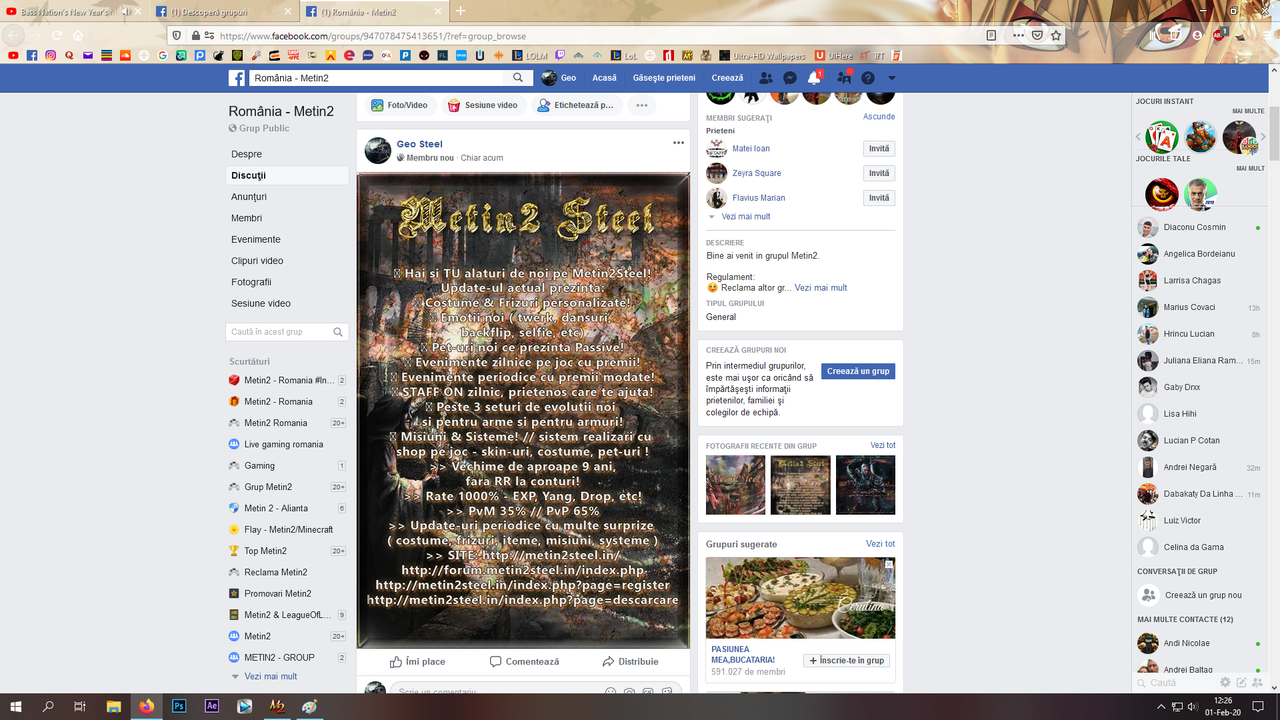Image resolution: width=1280 pixels, height=720 pixels.
Task: Select the Discuții menu item
Action: 288,175
